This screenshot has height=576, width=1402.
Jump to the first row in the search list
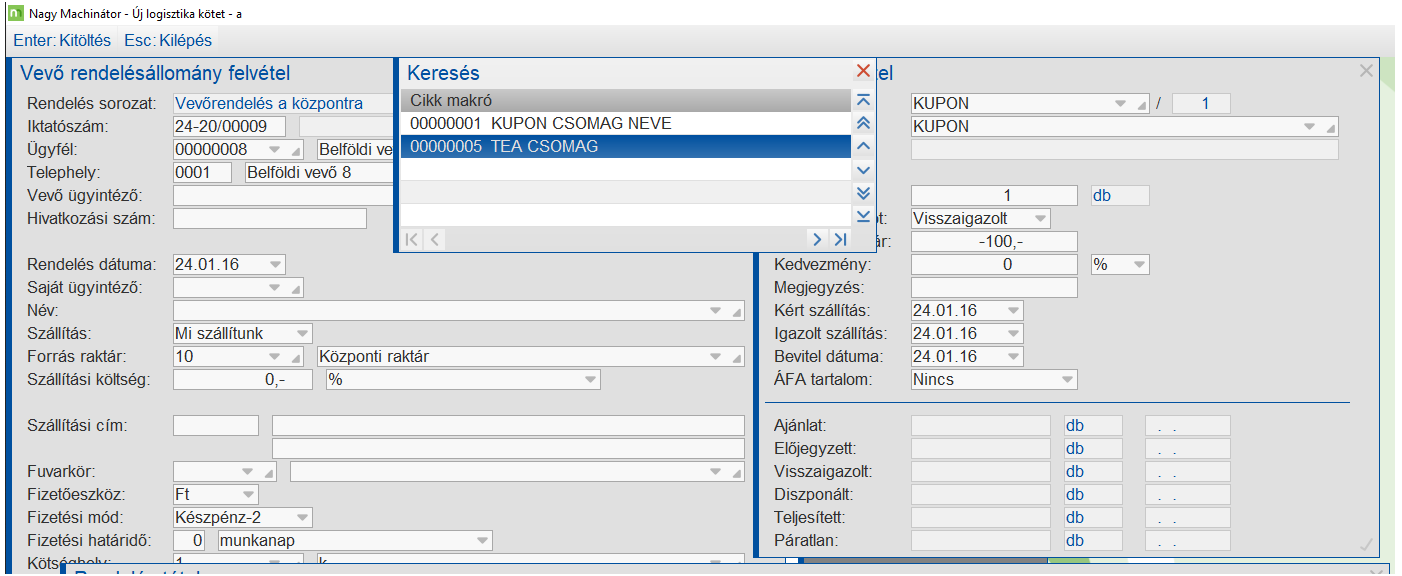[x=864, y=101]
